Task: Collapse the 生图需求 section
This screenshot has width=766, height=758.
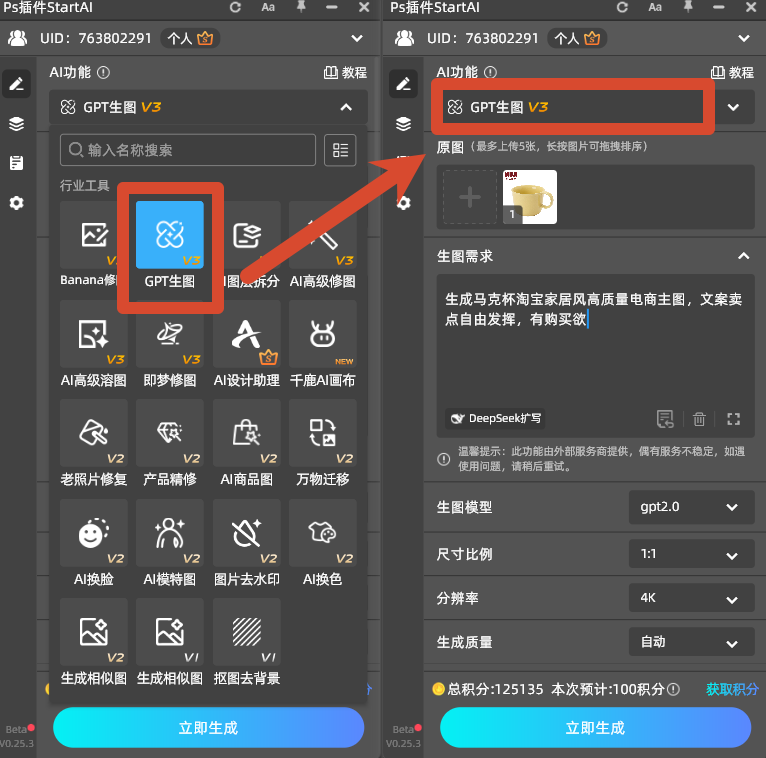Action: click(743, 256)
